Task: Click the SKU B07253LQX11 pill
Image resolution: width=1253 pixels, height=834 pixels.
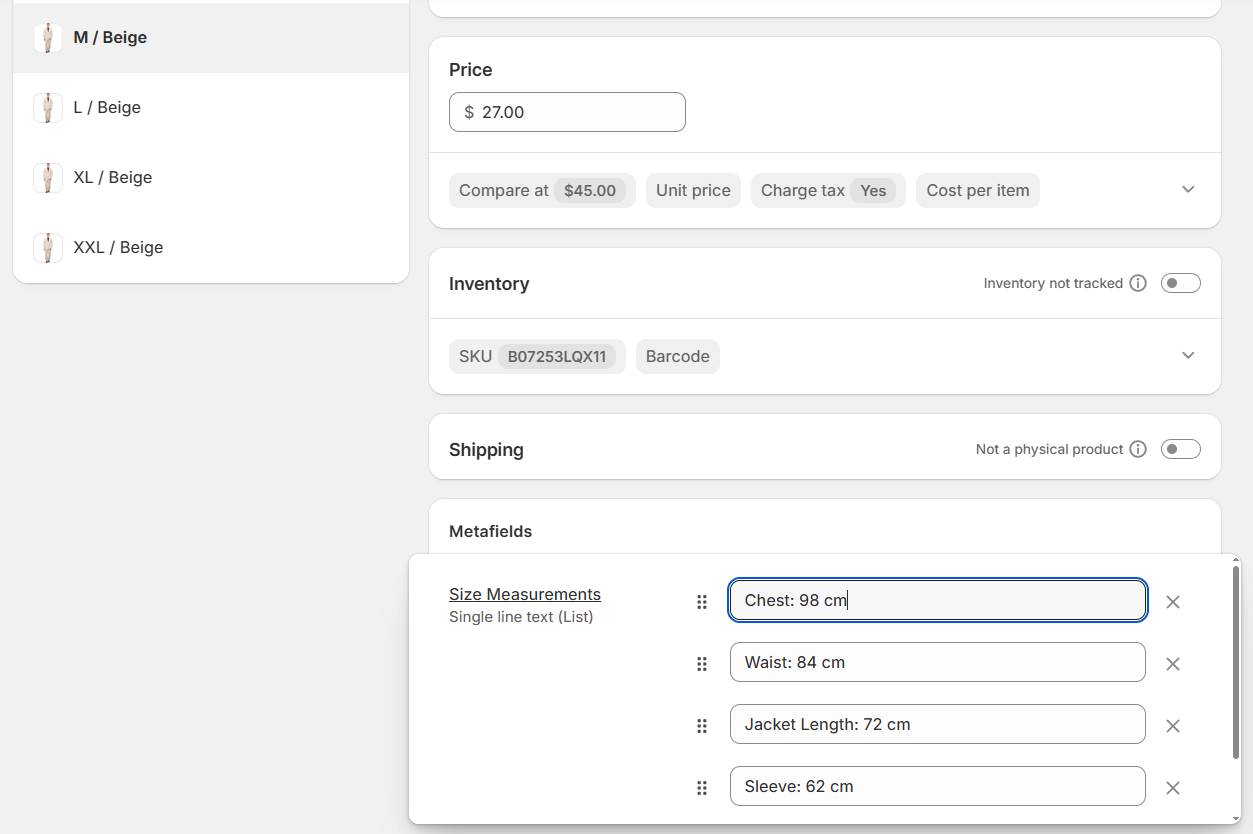Action: (537, 356)
